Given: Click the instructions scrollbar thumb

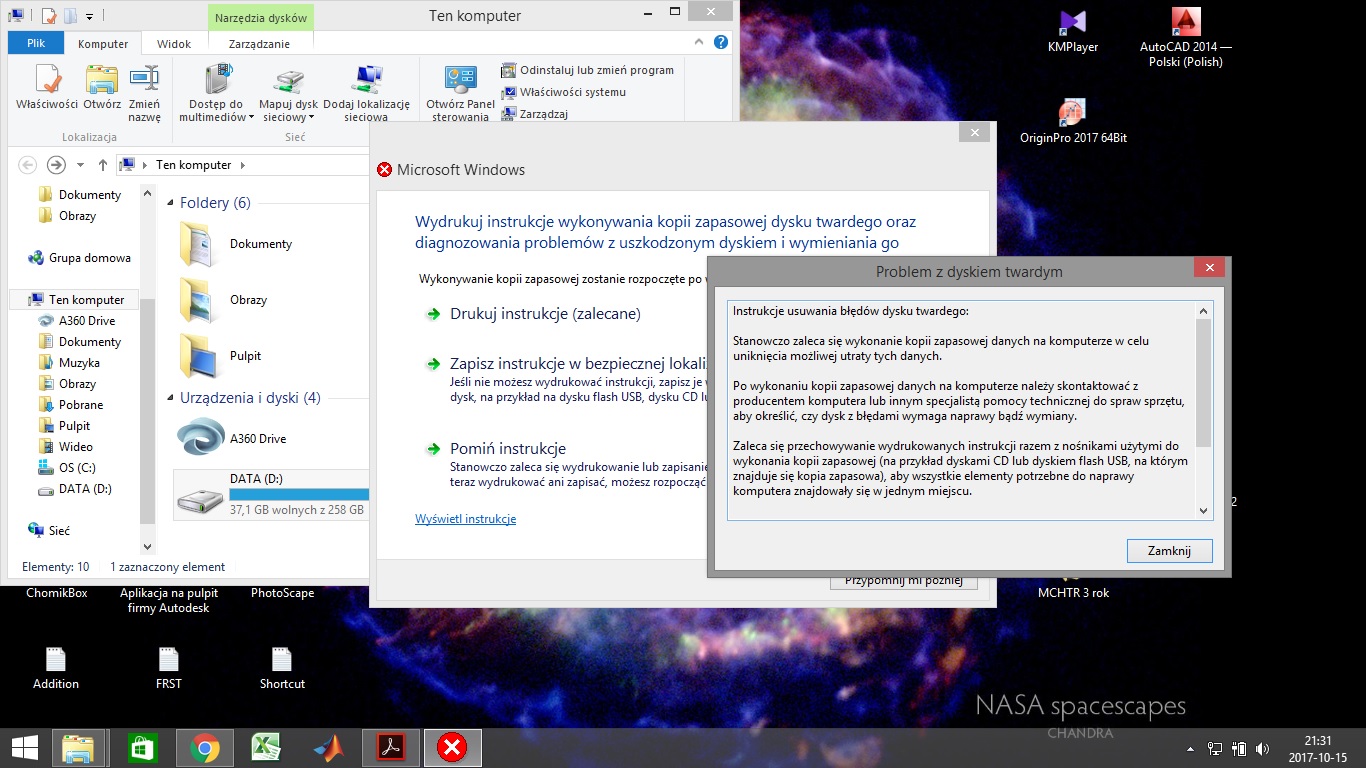Looking at the screenshot, I should 1203,383.
